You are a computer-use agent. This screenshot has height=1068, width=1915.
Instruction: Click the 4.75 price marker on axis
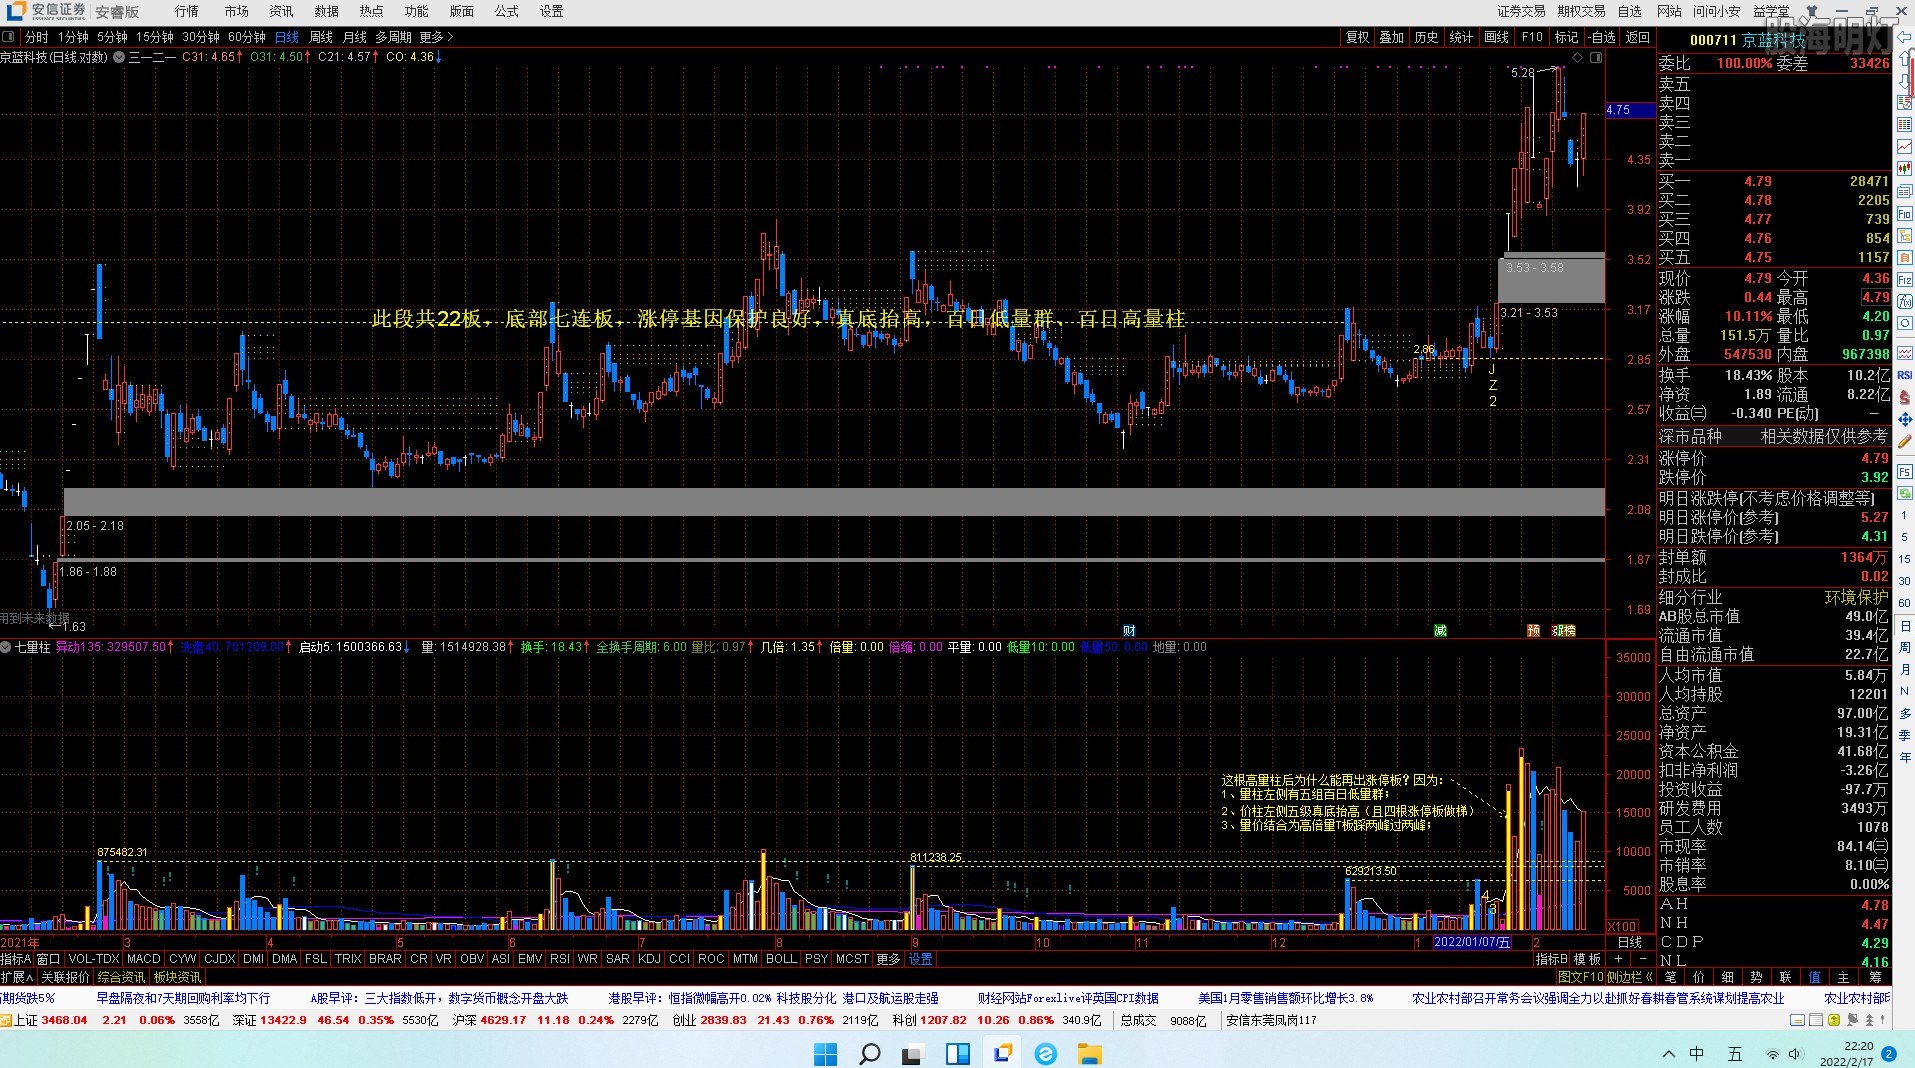pyautogui.click(x=1630, y=110)
